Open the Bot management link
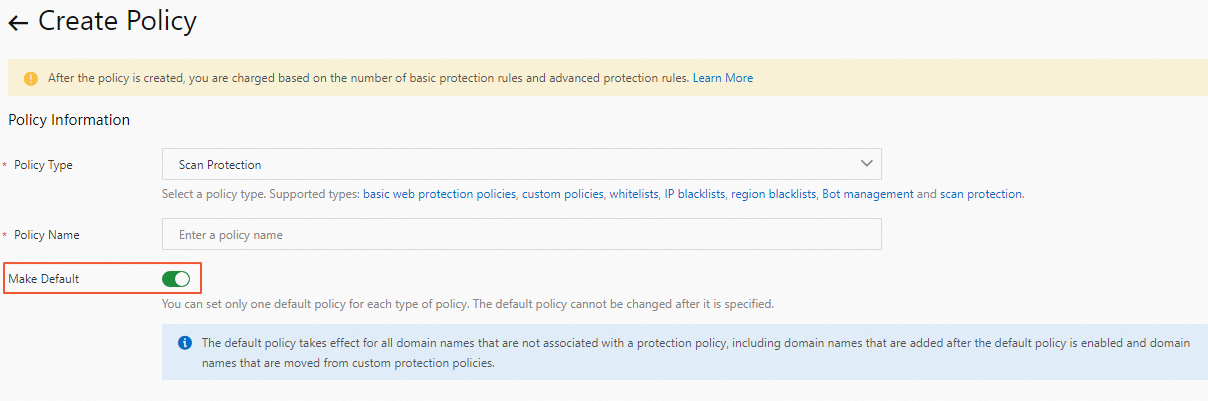The width and height of the screenshot is (1208, 401). point(867,194)
